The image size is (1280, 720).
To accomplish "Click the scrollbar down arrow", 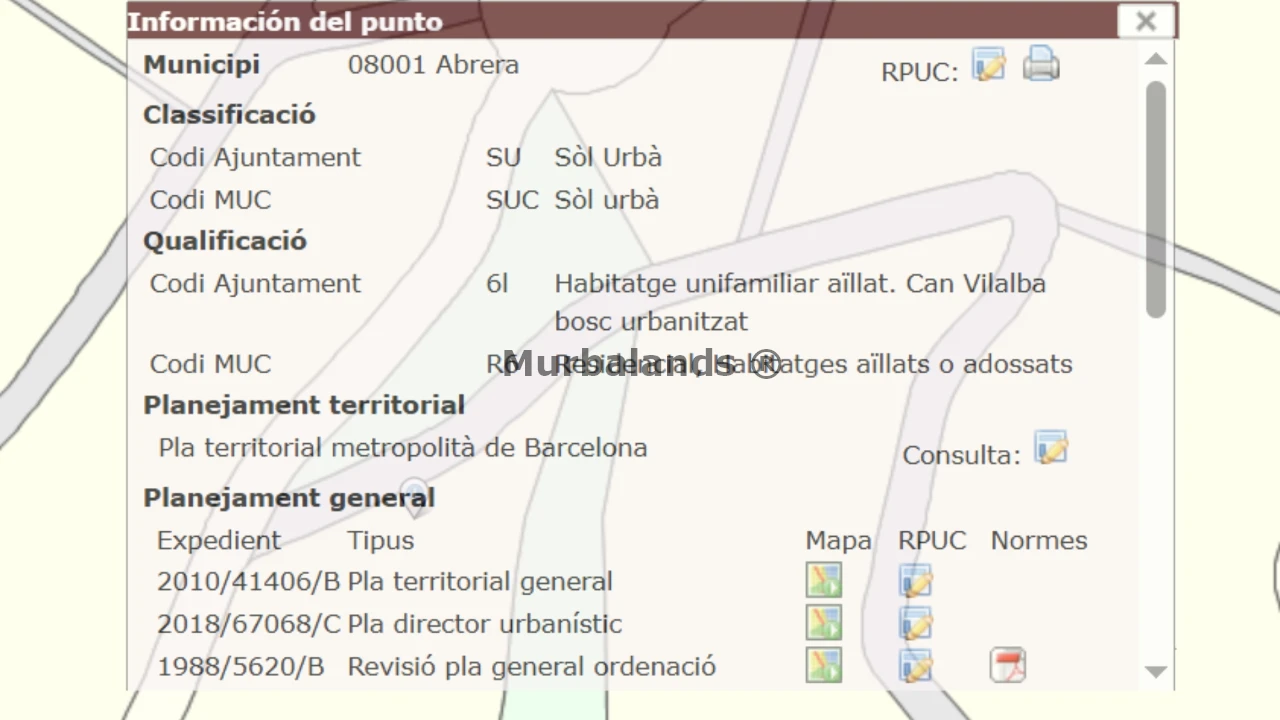I will [x=1156, y=672].
